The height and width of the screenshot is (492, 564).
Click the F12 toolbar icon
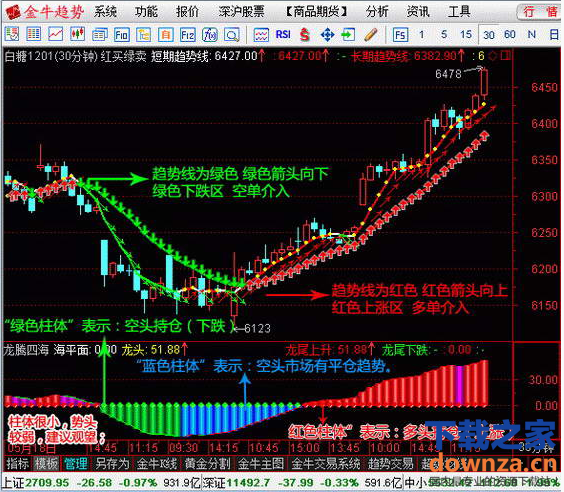pos(187,35)
